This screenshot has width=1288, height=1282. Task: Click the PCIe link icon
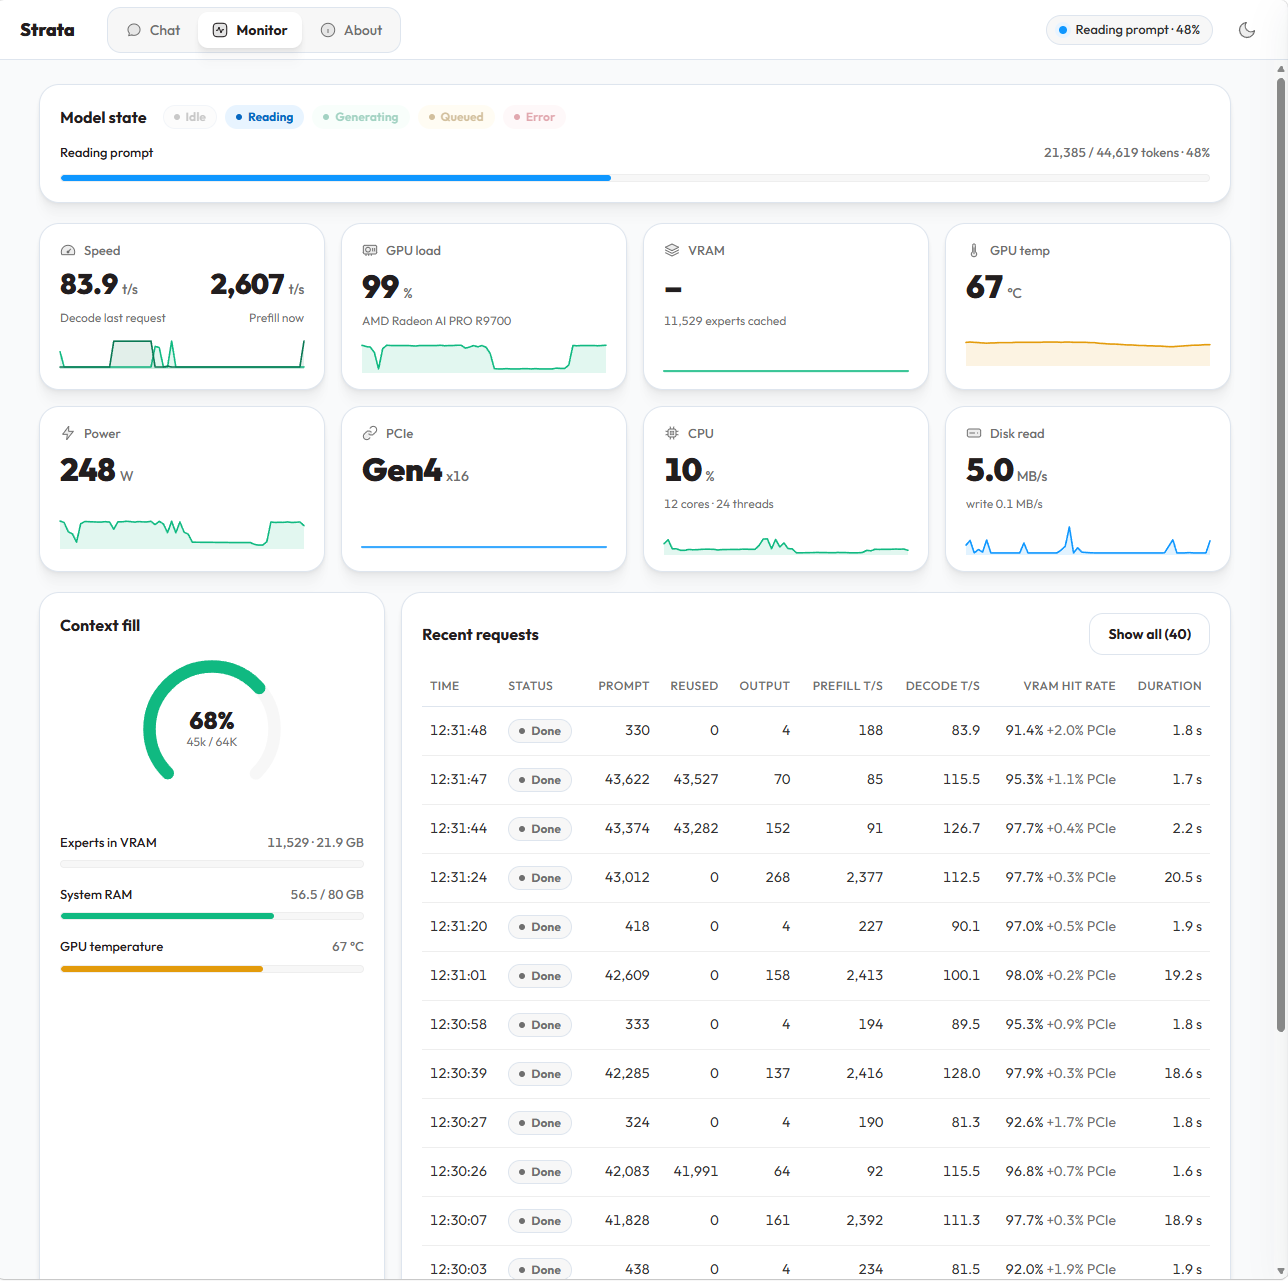pyautogui.click(x=370, y=434)
